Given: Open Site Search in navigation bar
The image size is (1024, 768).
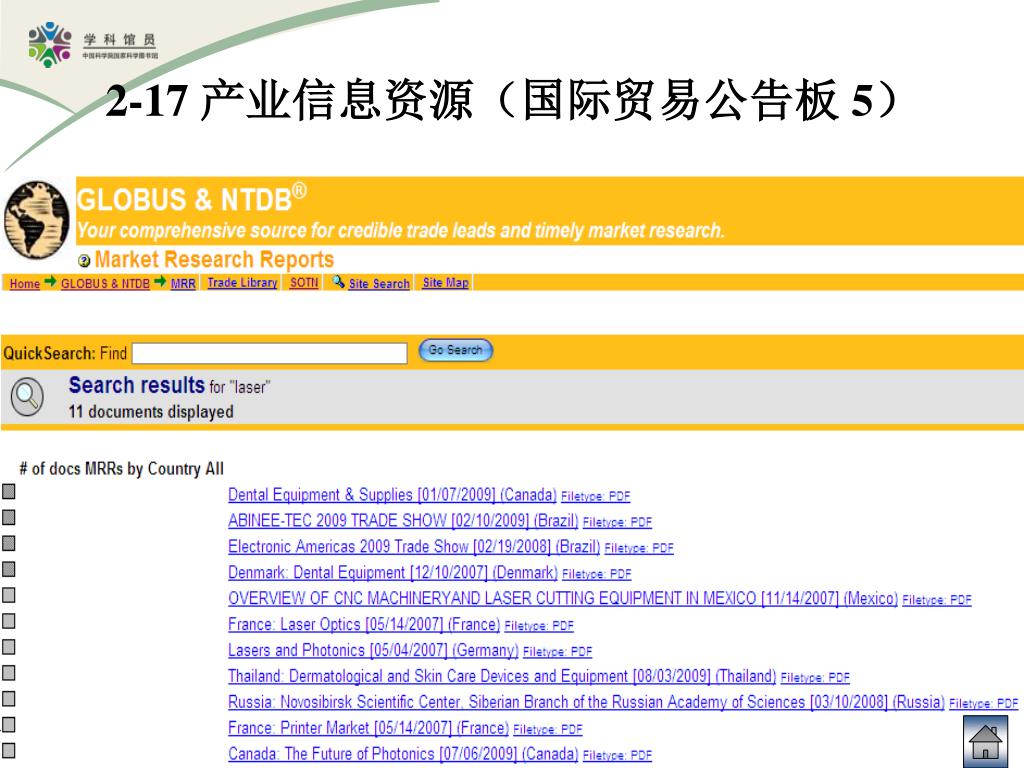Looking at the screenshot, I should click(379, 283).
